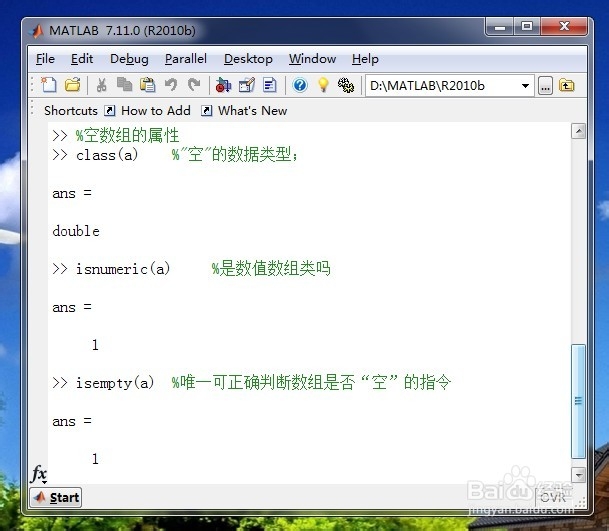This screenshot has height=531, width=609.
Task: Click the vertical scrollbar thumb
Action: 579,401
